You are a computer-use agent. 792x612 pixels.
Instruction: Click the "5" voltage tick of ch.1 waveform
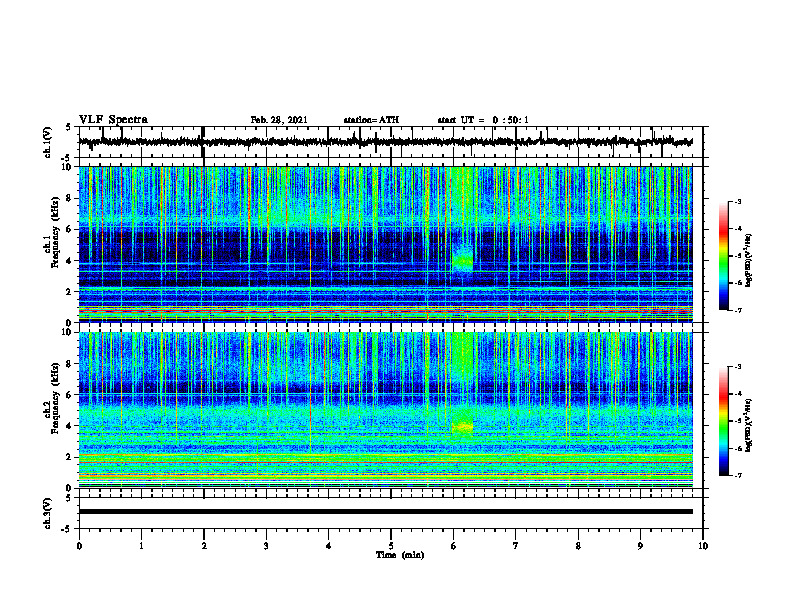click(68, 127)
